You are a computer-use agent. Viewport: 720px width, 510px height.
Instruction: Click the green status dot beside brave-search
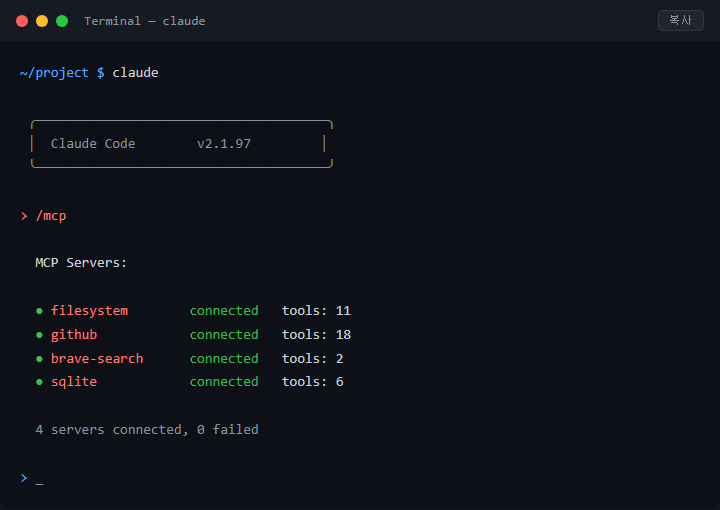[x=39, y=359]
